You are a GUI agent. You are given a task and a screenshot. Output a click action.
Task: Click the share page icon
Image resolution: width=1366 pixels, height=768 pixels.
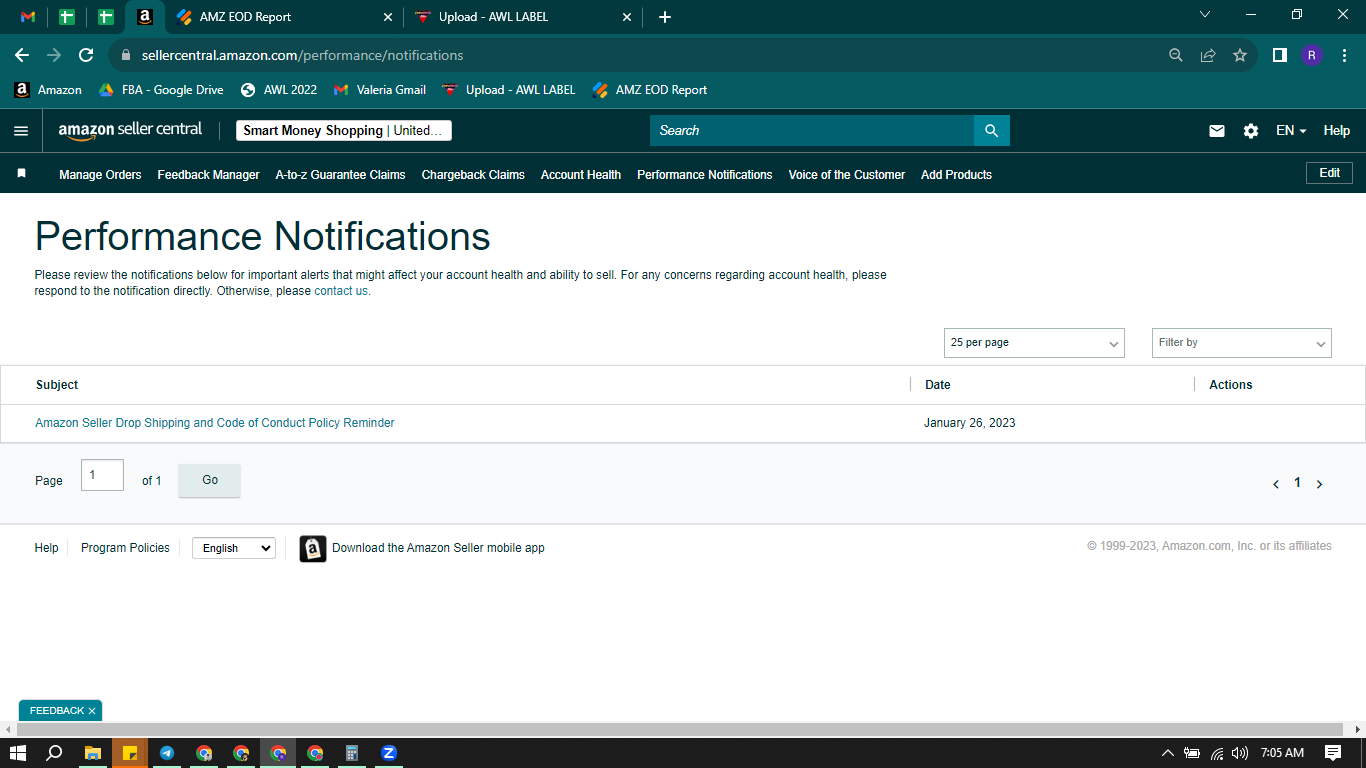point(1208,55)
